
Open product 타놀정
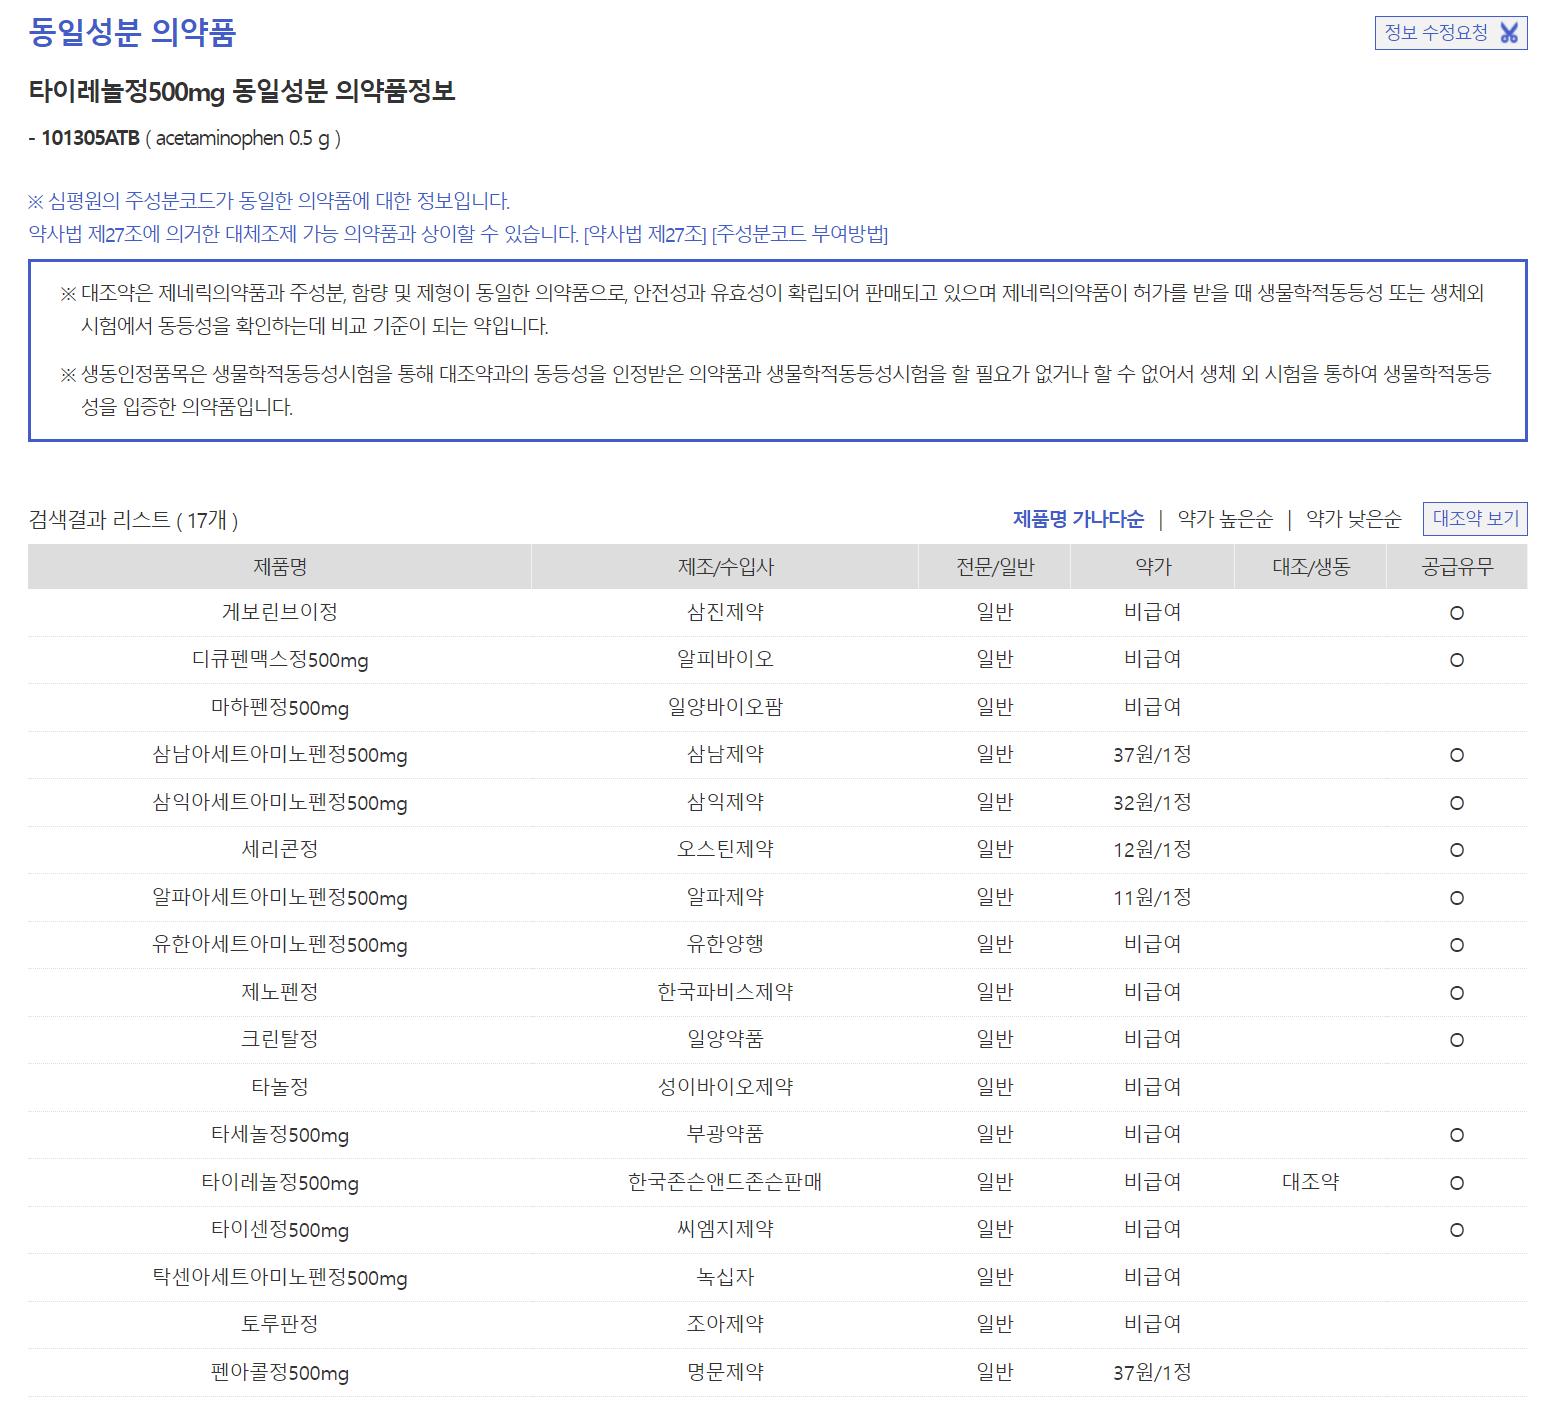click(x=280, y=1087)
